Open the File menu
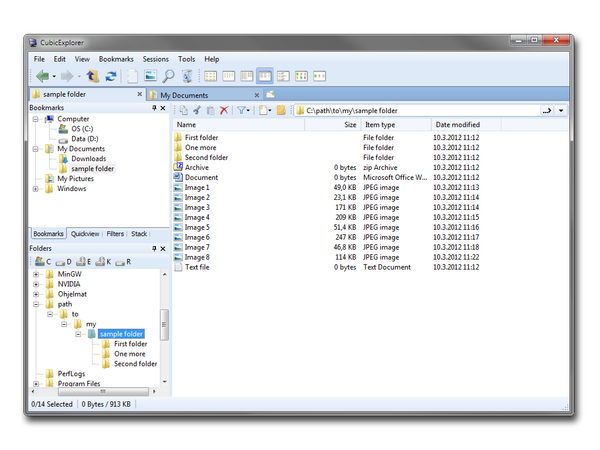 point(39,59)
